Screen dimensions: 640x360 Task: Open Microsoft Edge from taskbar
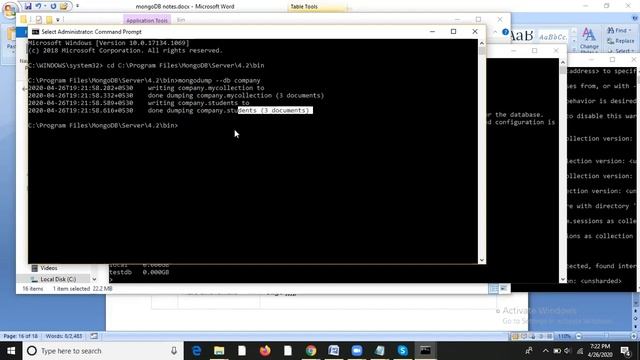click(x=196, y=351)
